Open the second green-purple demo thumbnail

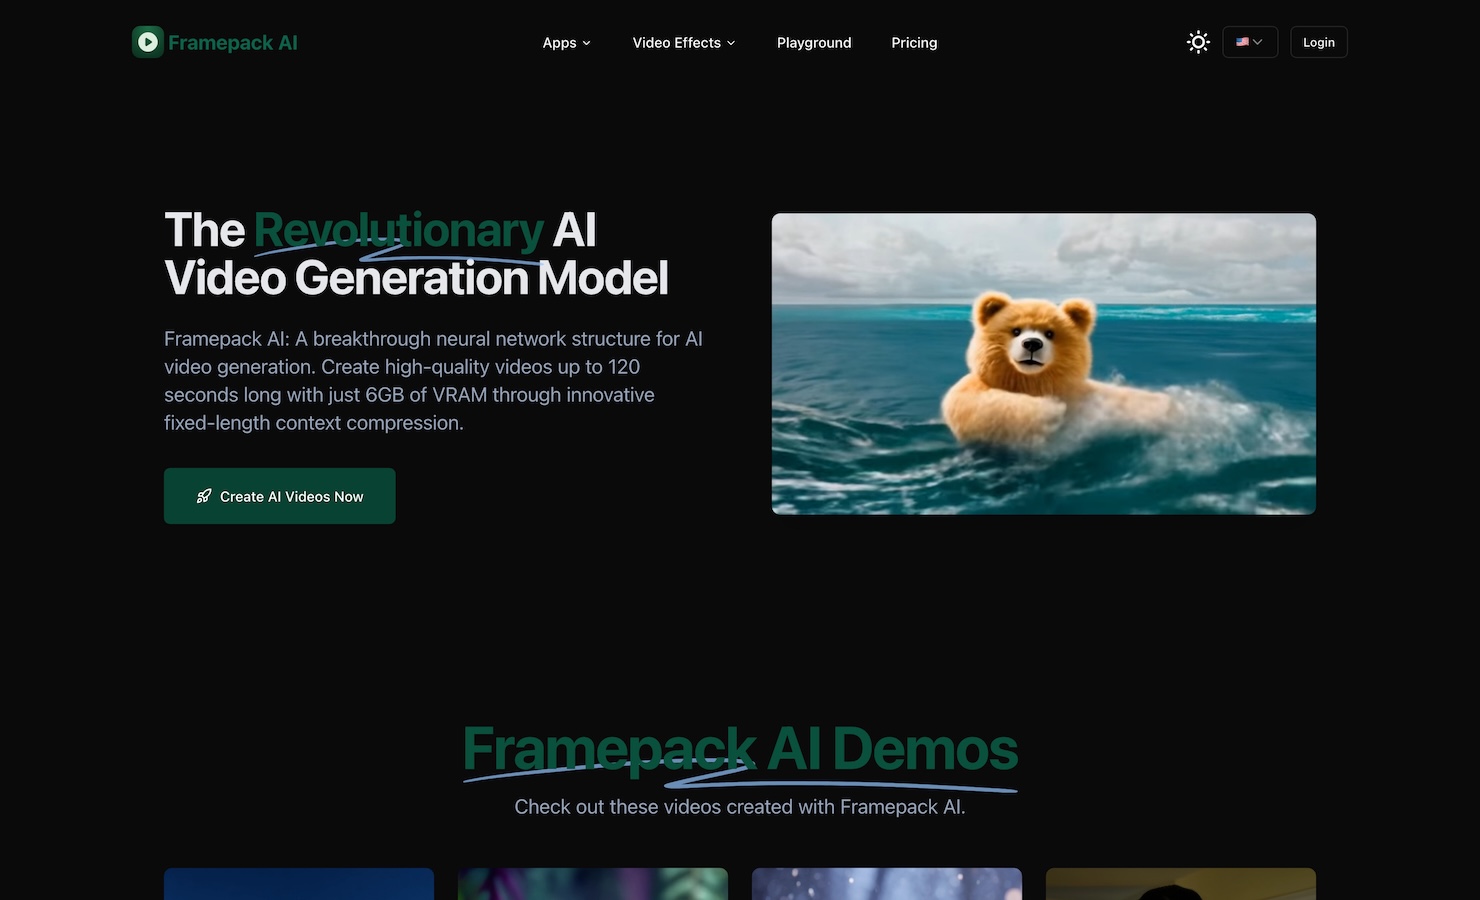point(593,884)
